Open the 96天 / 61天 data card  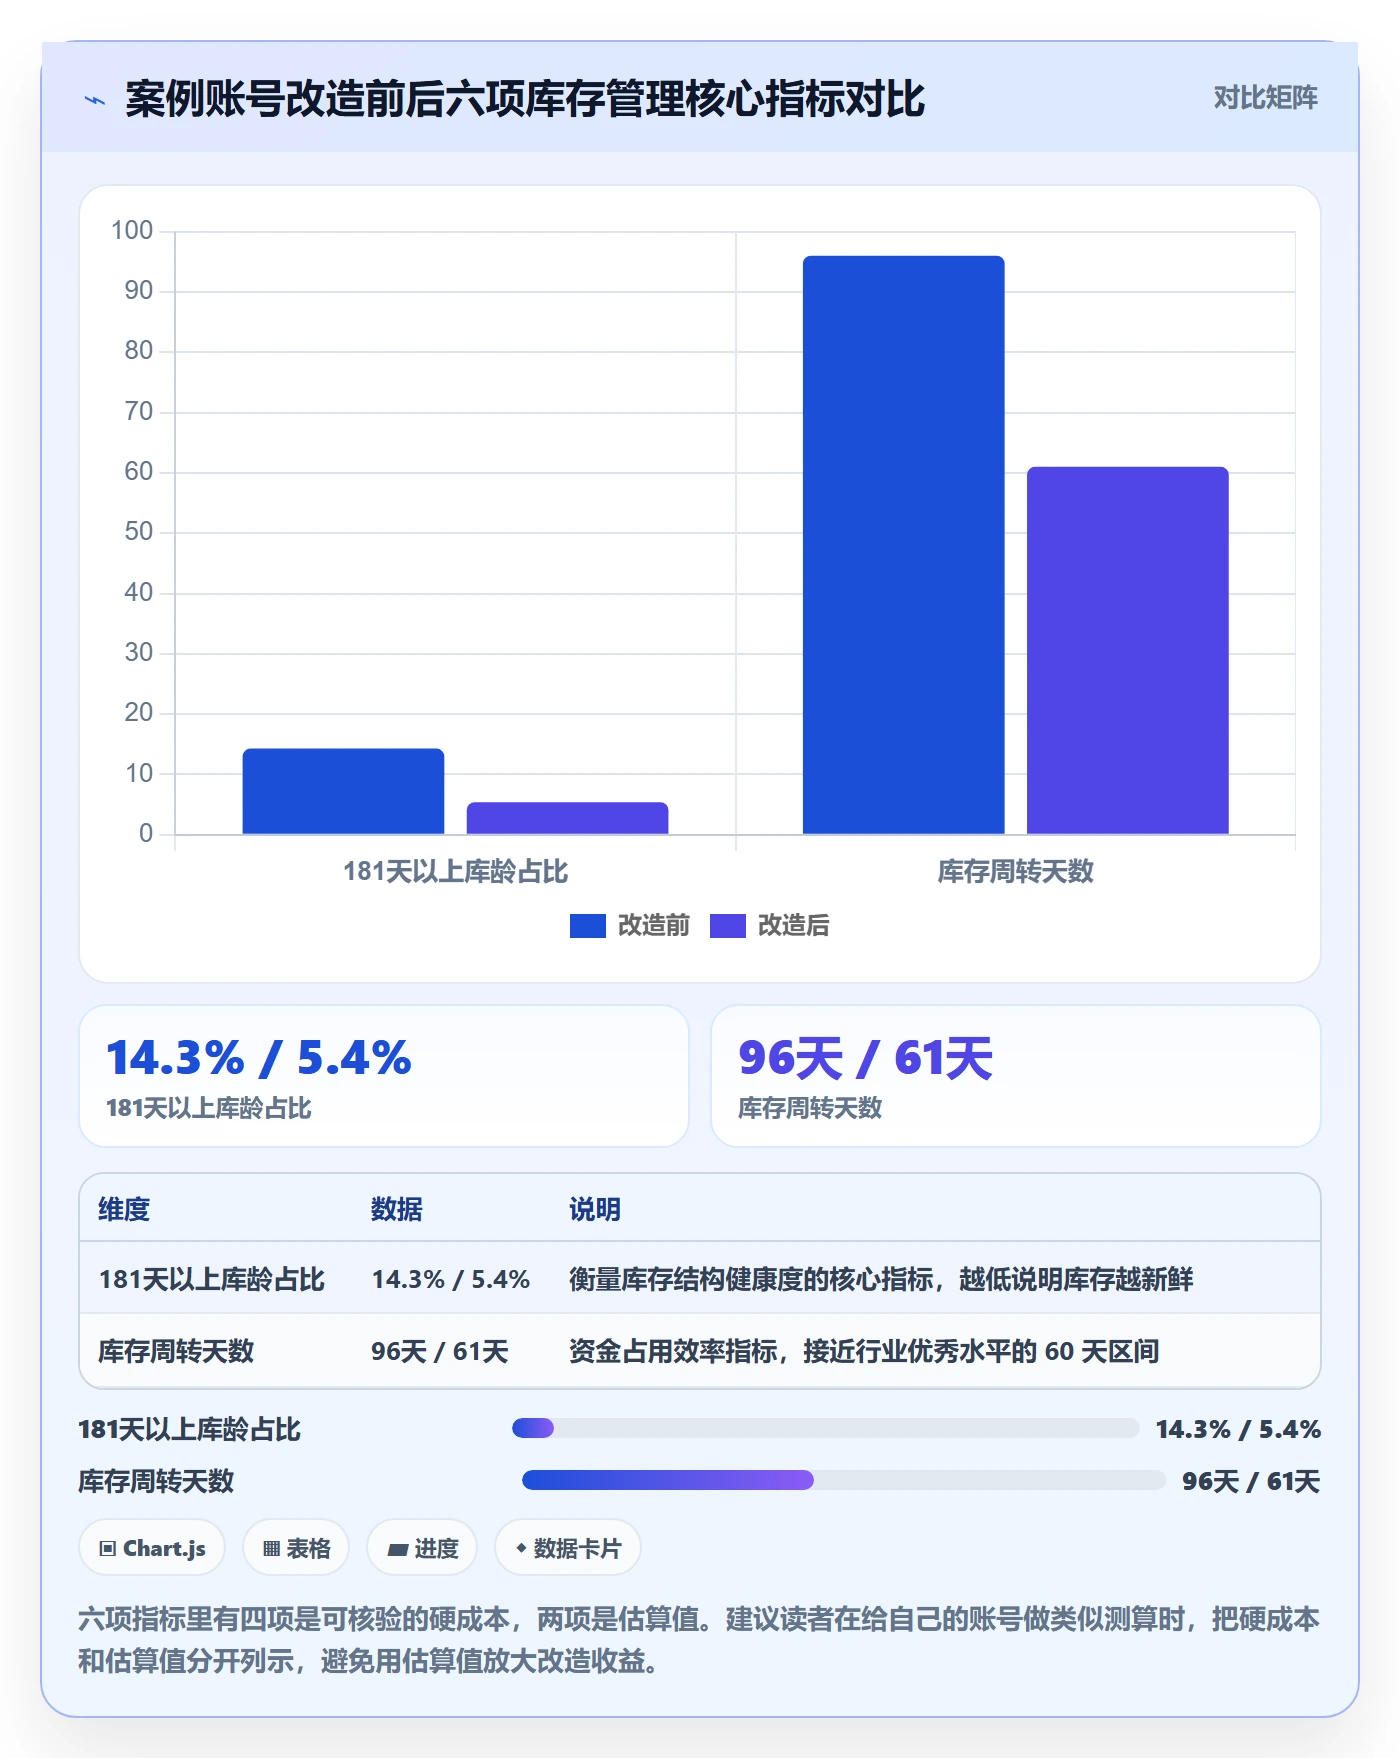click(x=1016, y=1076)
